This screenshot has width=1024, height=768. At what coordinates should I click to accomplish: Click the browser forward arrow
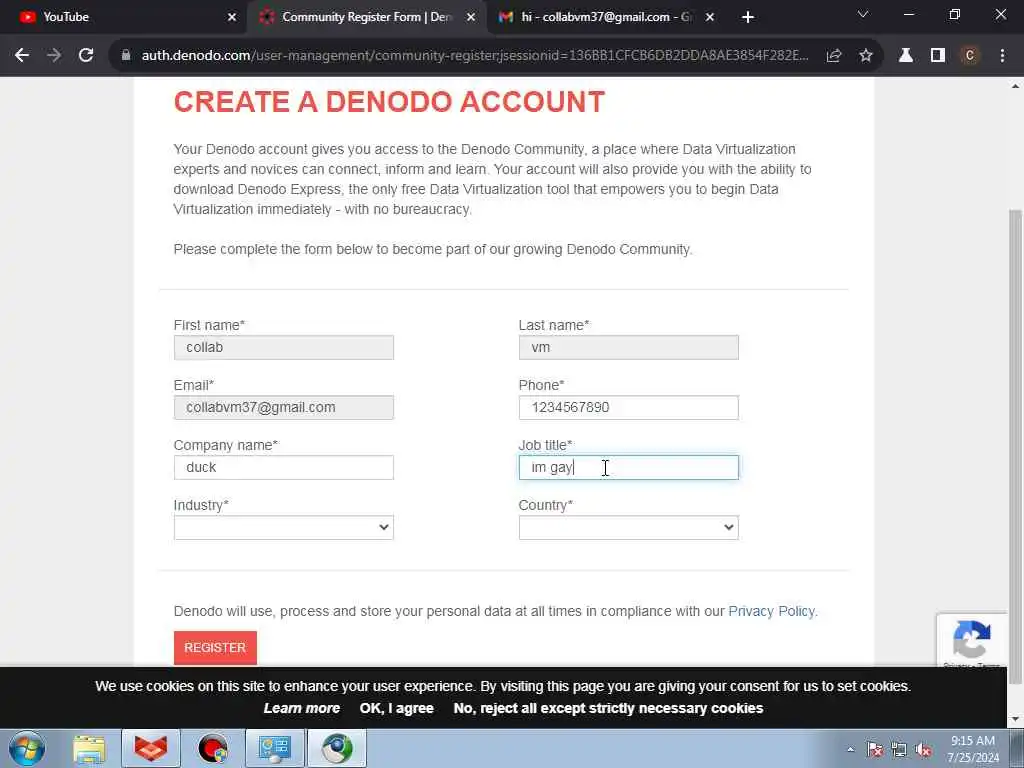tap(54, 56)
